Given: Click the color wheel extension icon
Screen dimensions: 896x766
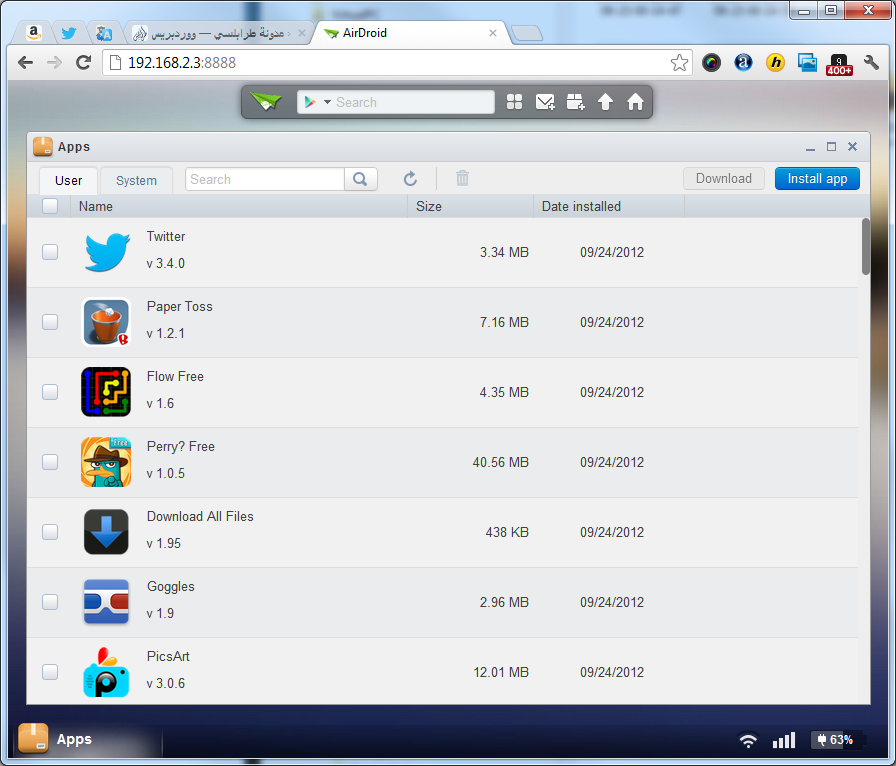Looking at the screenshot, I should pyautogui.click(x=711, y=62).
